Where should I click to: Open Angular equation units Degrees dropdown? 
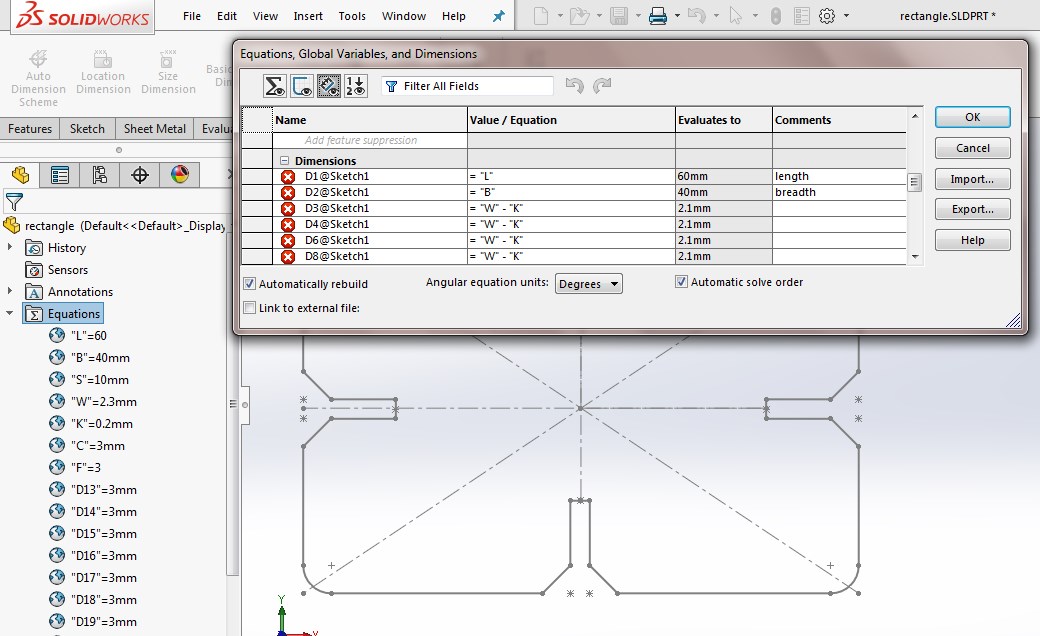[x=588, y=284]
